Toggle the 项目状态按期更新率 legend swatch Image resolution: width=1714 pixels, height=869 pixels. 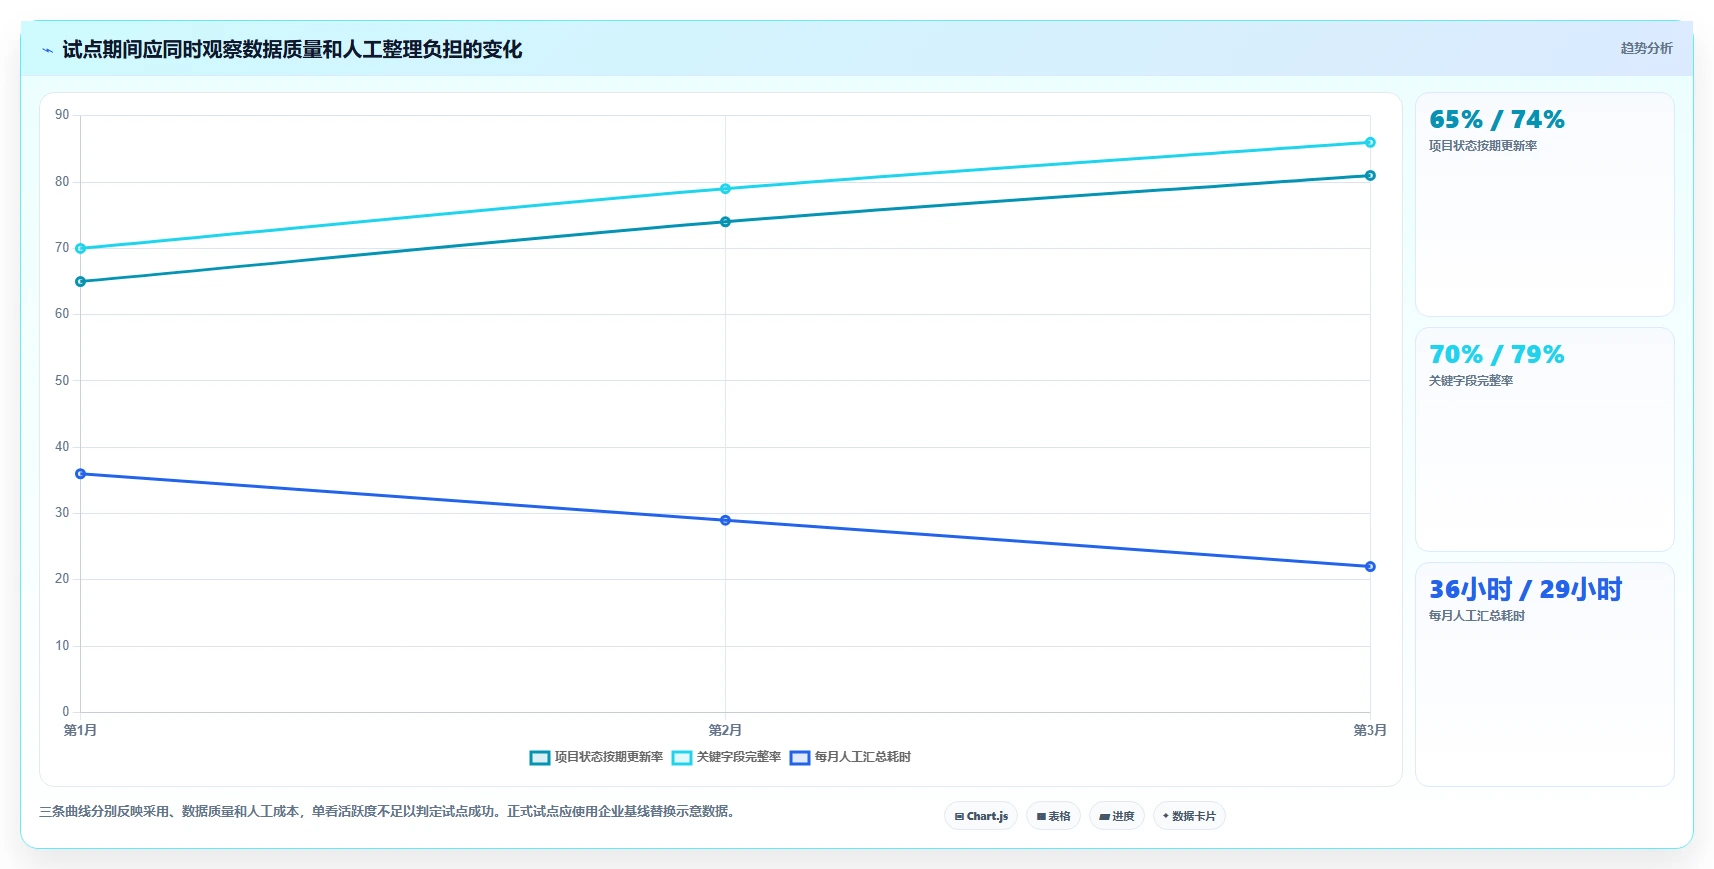click(x=540, y=758)
